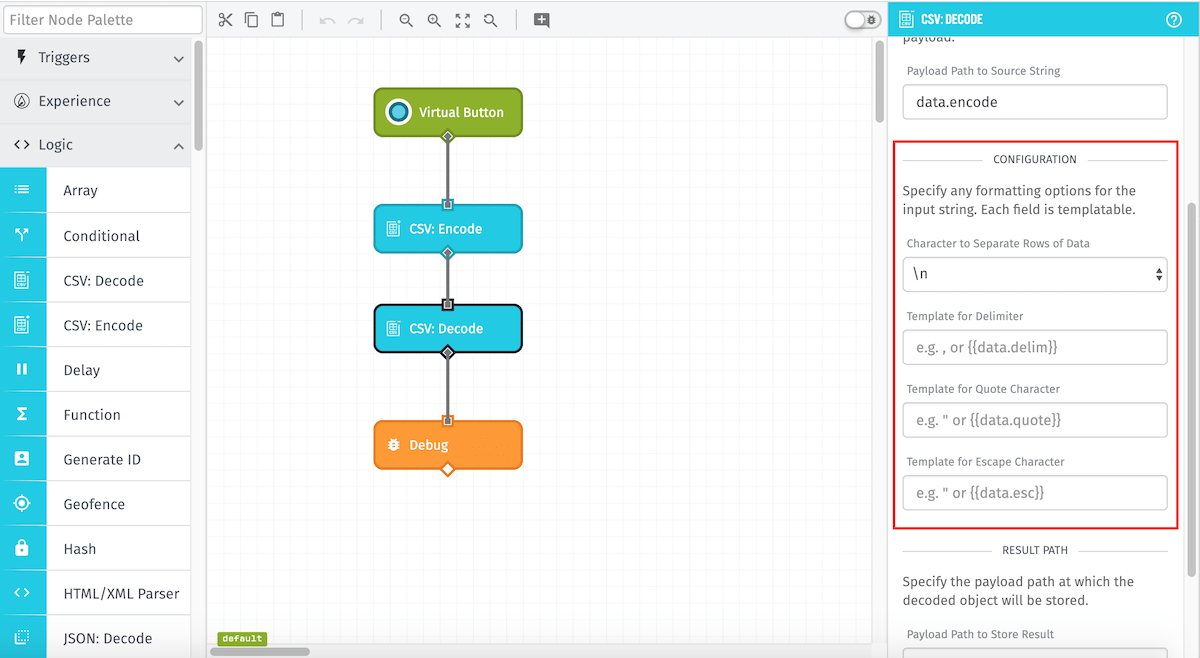Click the Function label in palette
Image resolution: width=1200 pixels, height=658 pixels.
[x=92, y=415]
